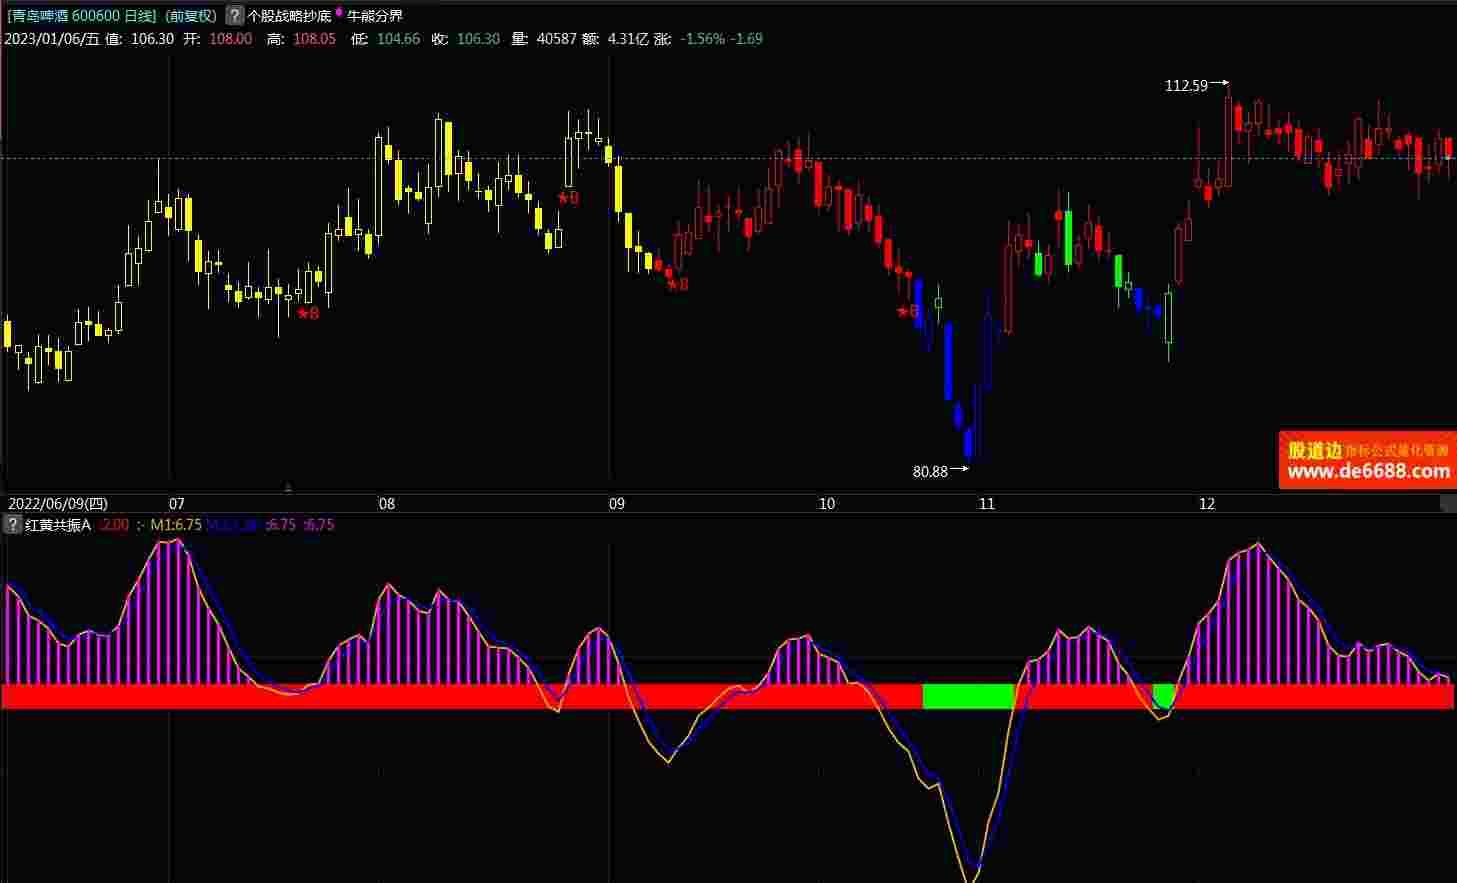Open help for 个股战略抄底 indicator

(234, 15)
